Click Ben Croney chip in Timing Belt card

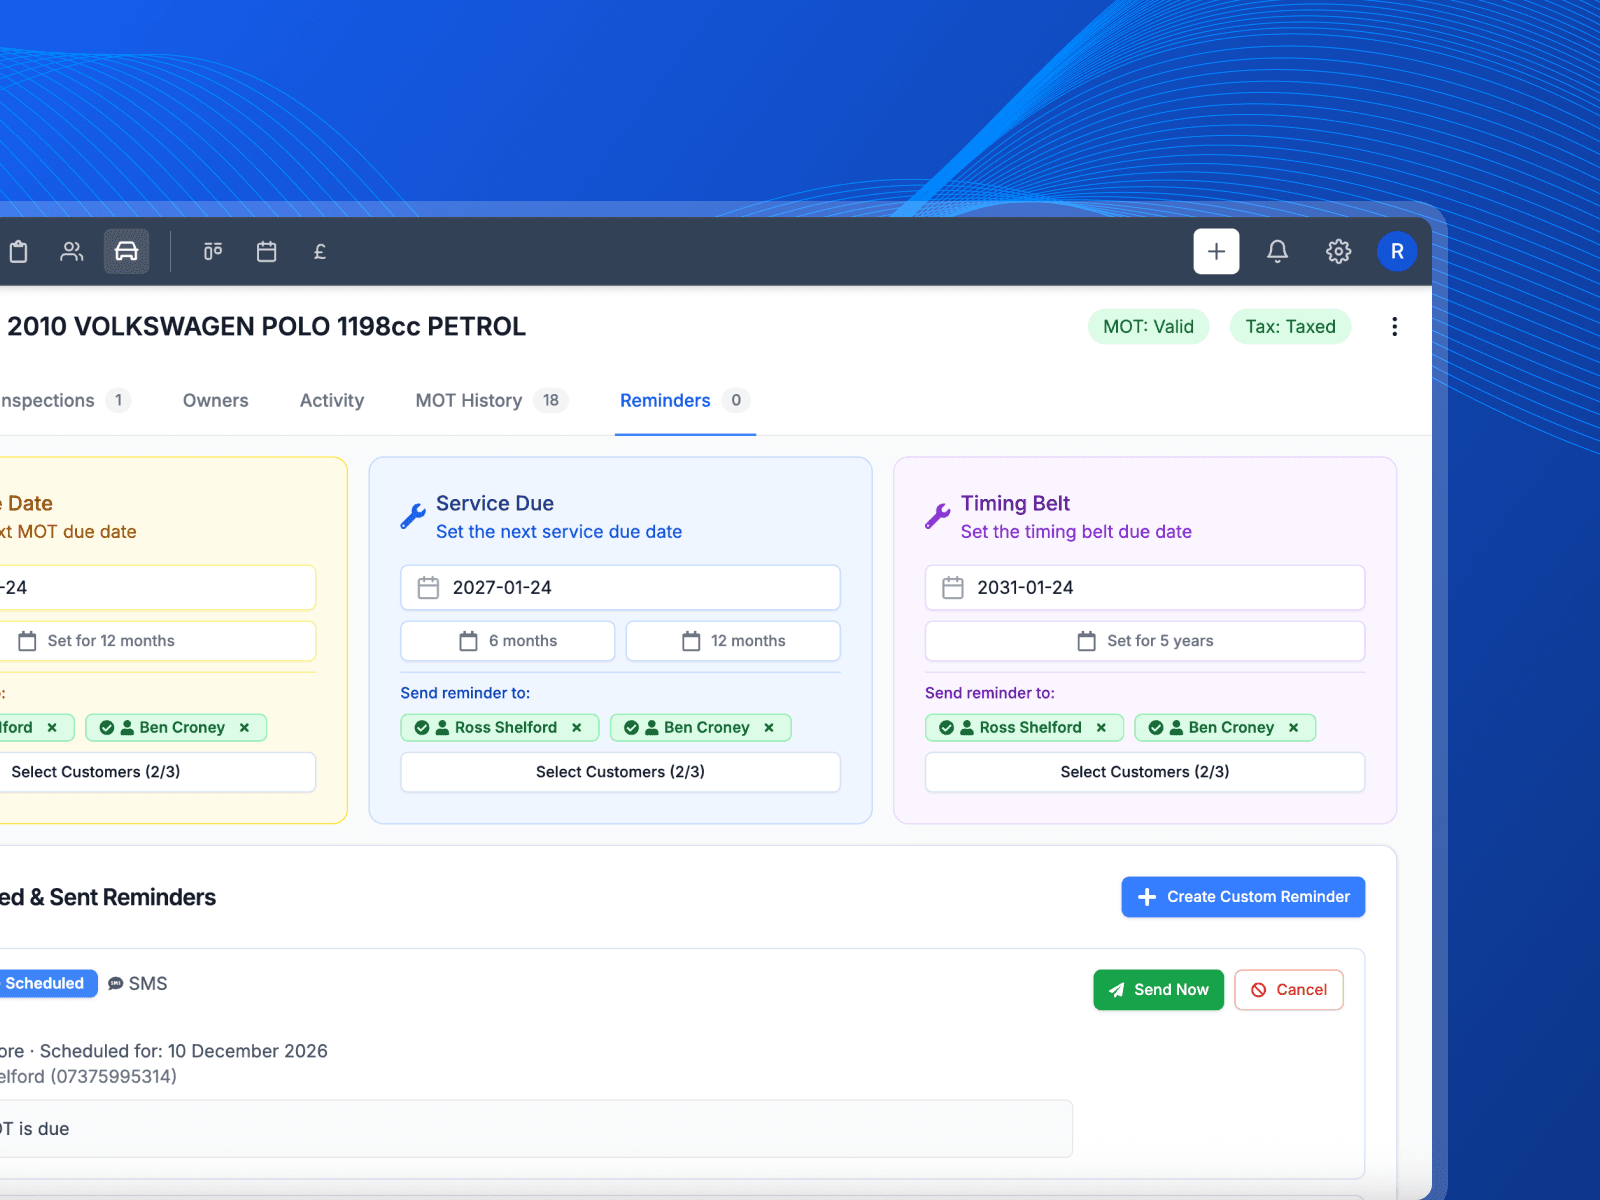[x=1225, y=728]
